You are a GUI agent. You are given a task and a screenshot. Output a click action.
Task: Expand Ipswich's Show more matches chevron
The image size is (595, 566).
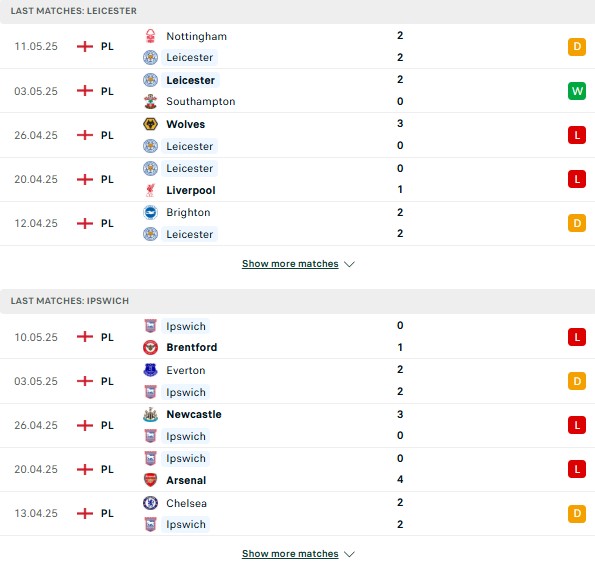point(349,554)
